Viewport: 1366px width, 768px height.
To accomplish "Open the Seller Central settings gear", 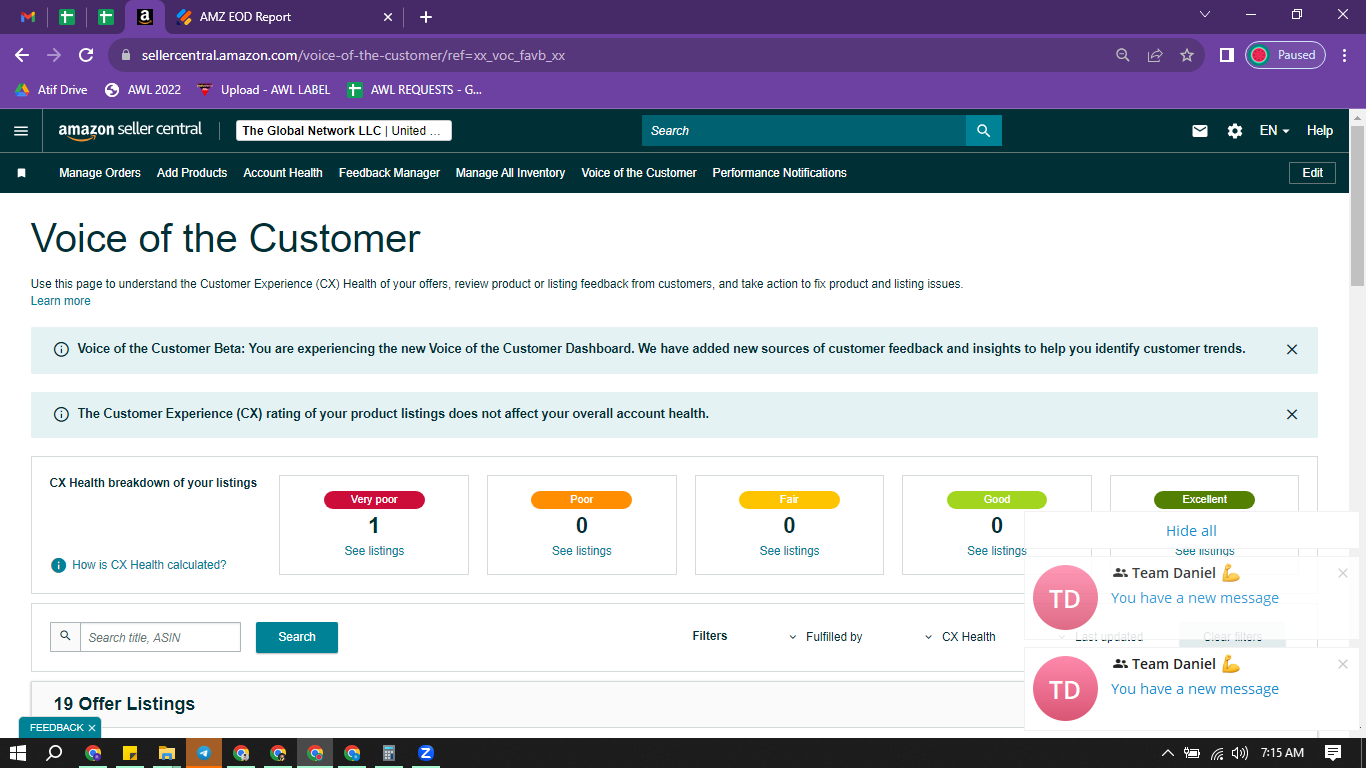I will pyautogui.click(x=1235, y=131).
